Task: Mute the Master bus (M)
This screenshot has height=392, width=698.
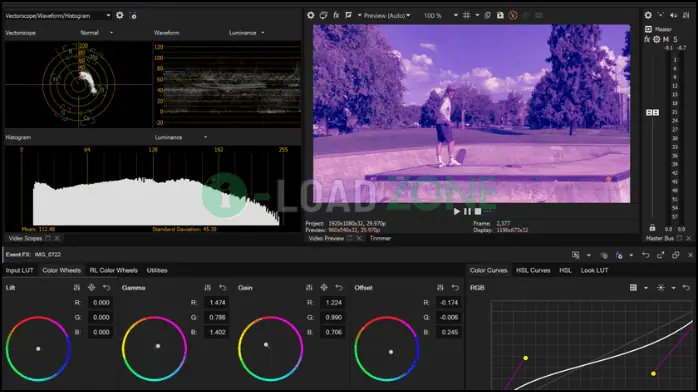Action: pos(666,39)
